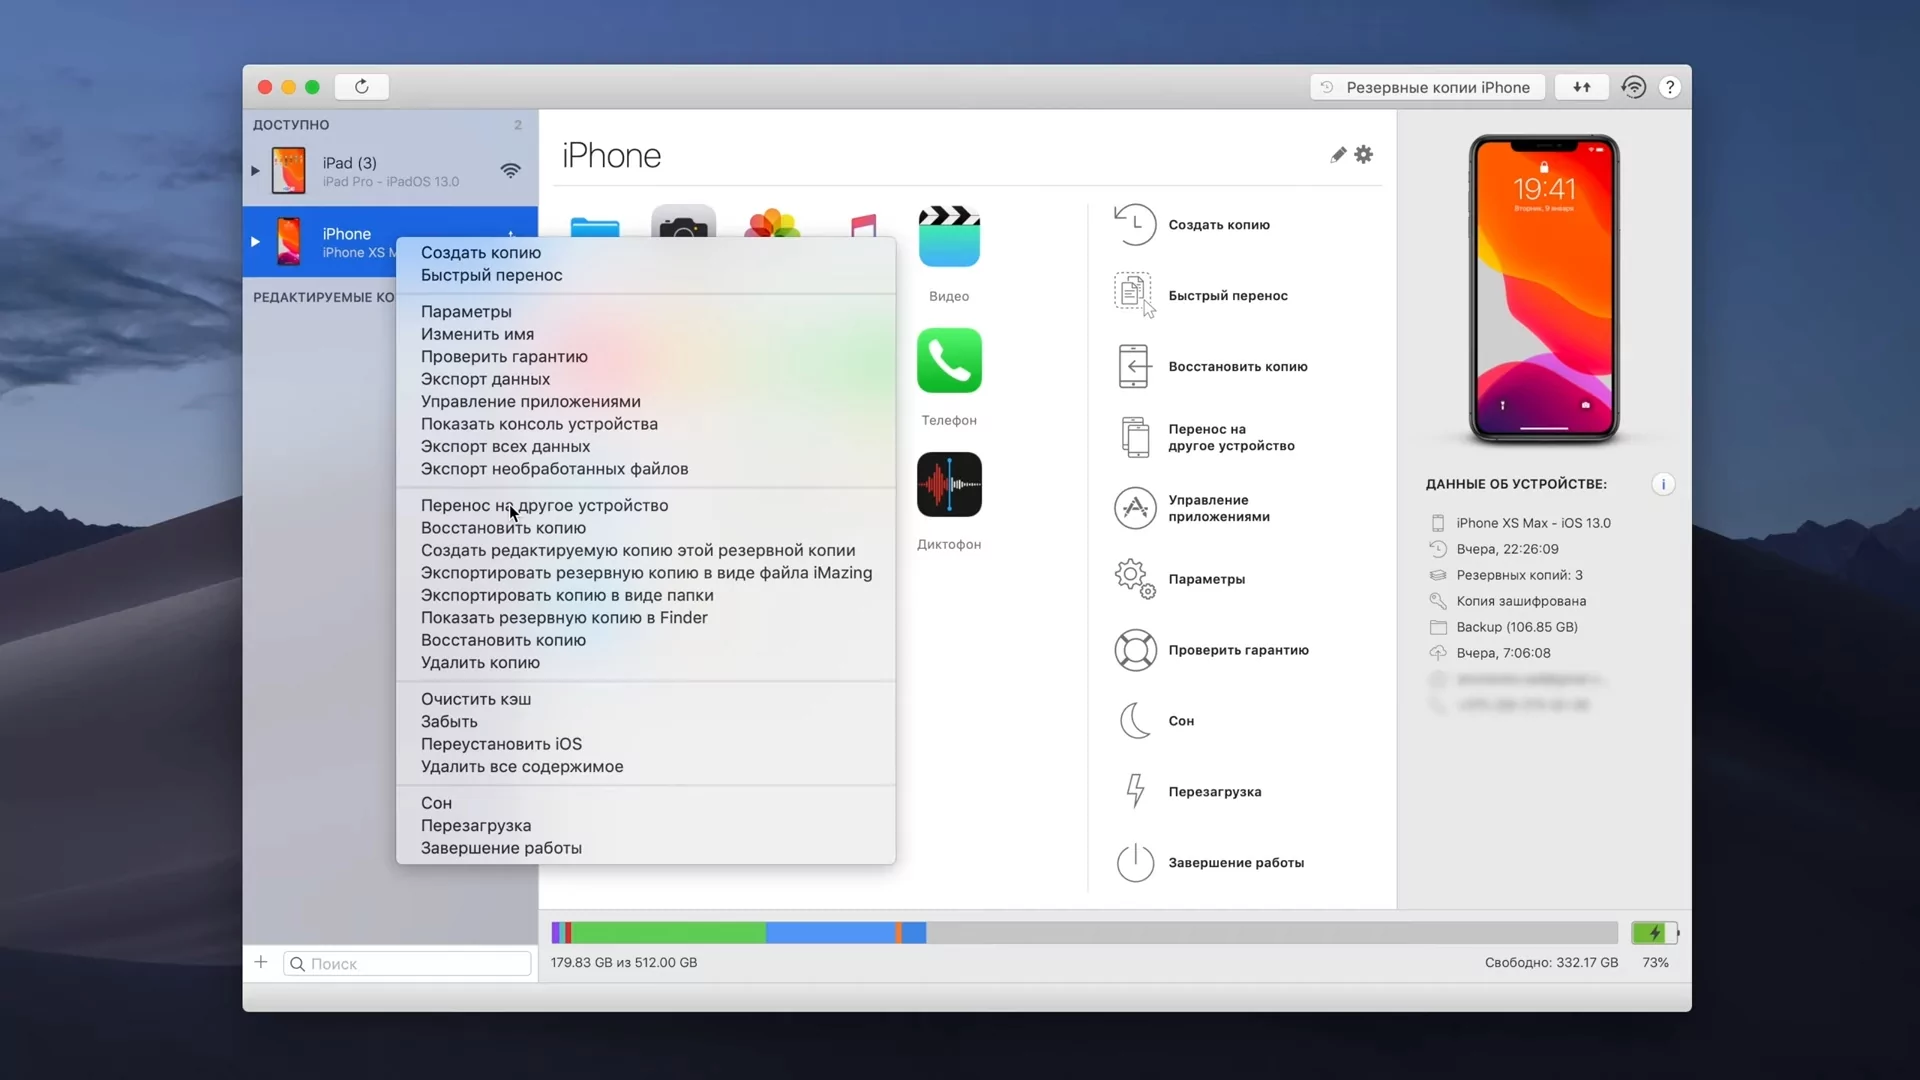Select Быстрый перенос in the context menu
Viewport: 1920px width, 1080px height.
[646, 275]
